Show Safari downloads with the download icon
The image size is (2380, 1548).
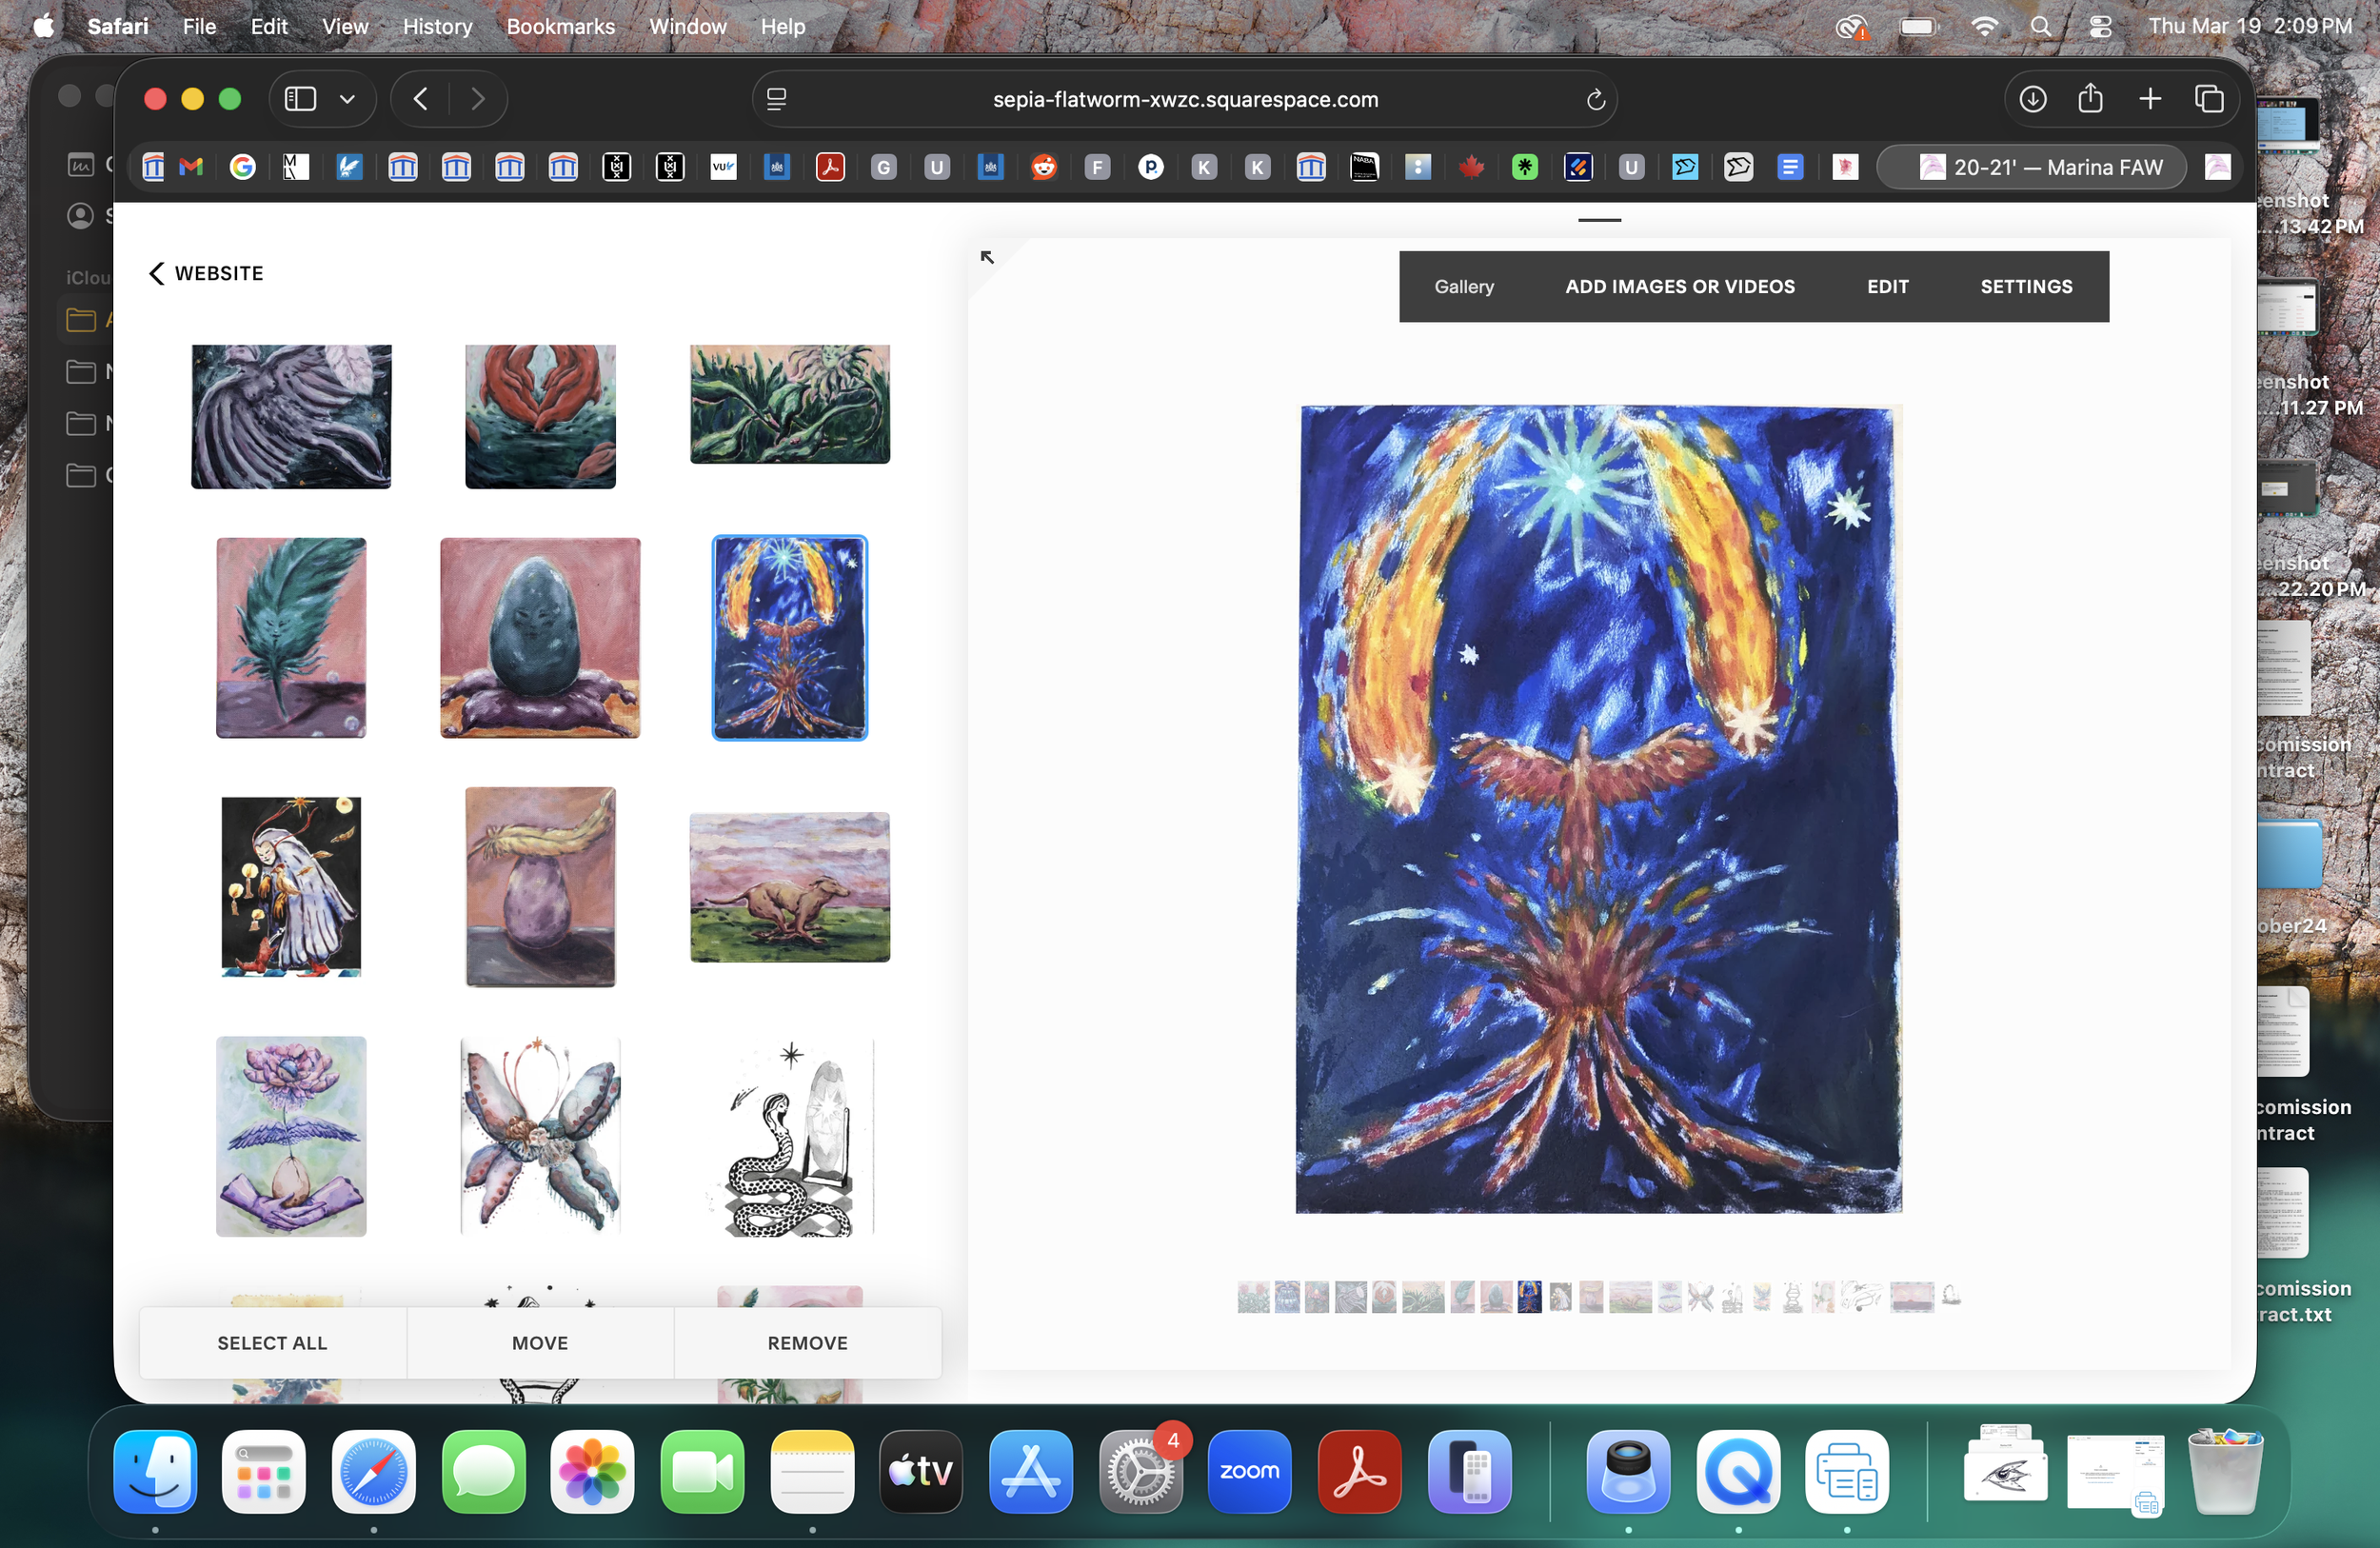point(2032,98)
